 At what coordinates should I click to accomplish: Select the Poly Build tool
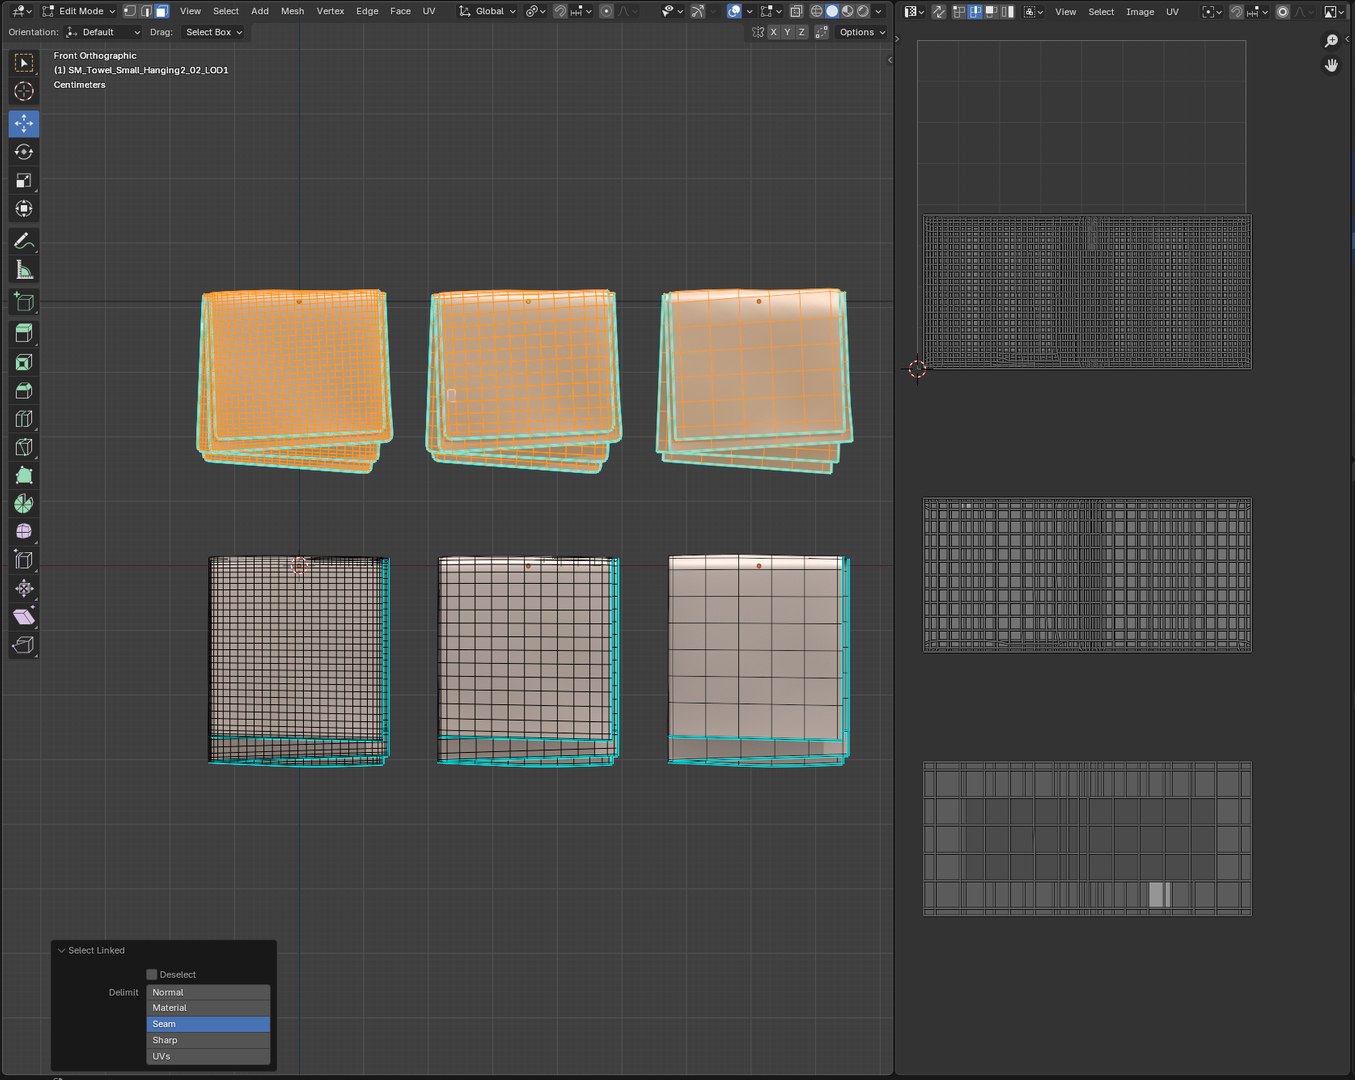(24, 476)
